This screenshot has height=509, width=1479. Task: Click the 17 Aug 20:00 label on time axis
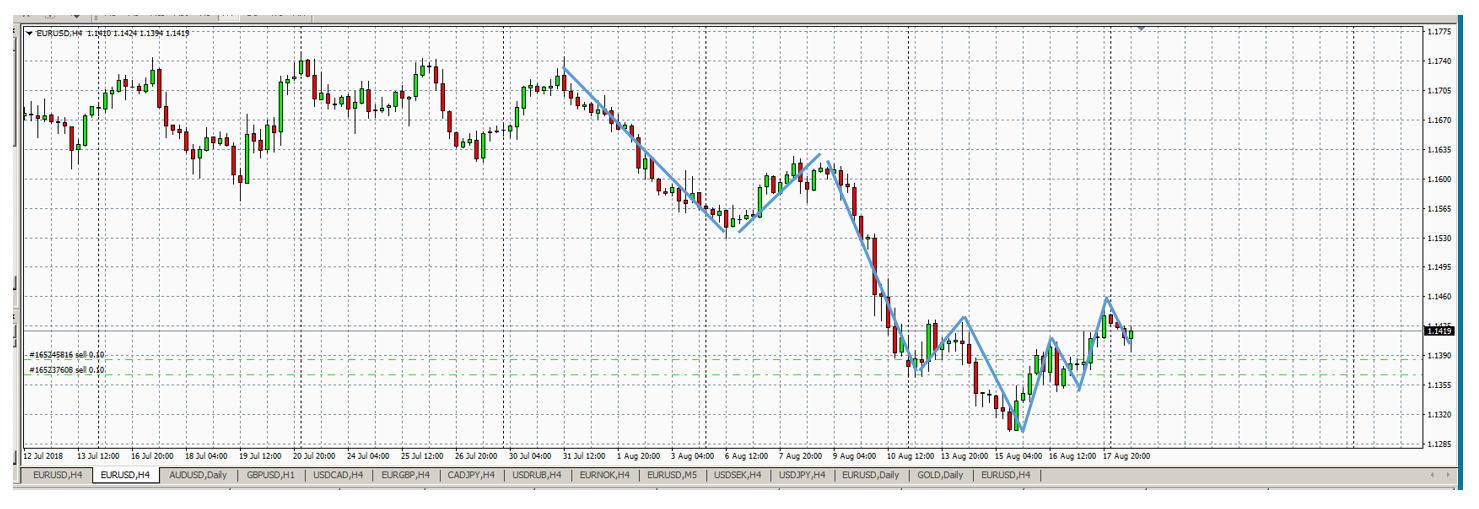point(1127,456)
